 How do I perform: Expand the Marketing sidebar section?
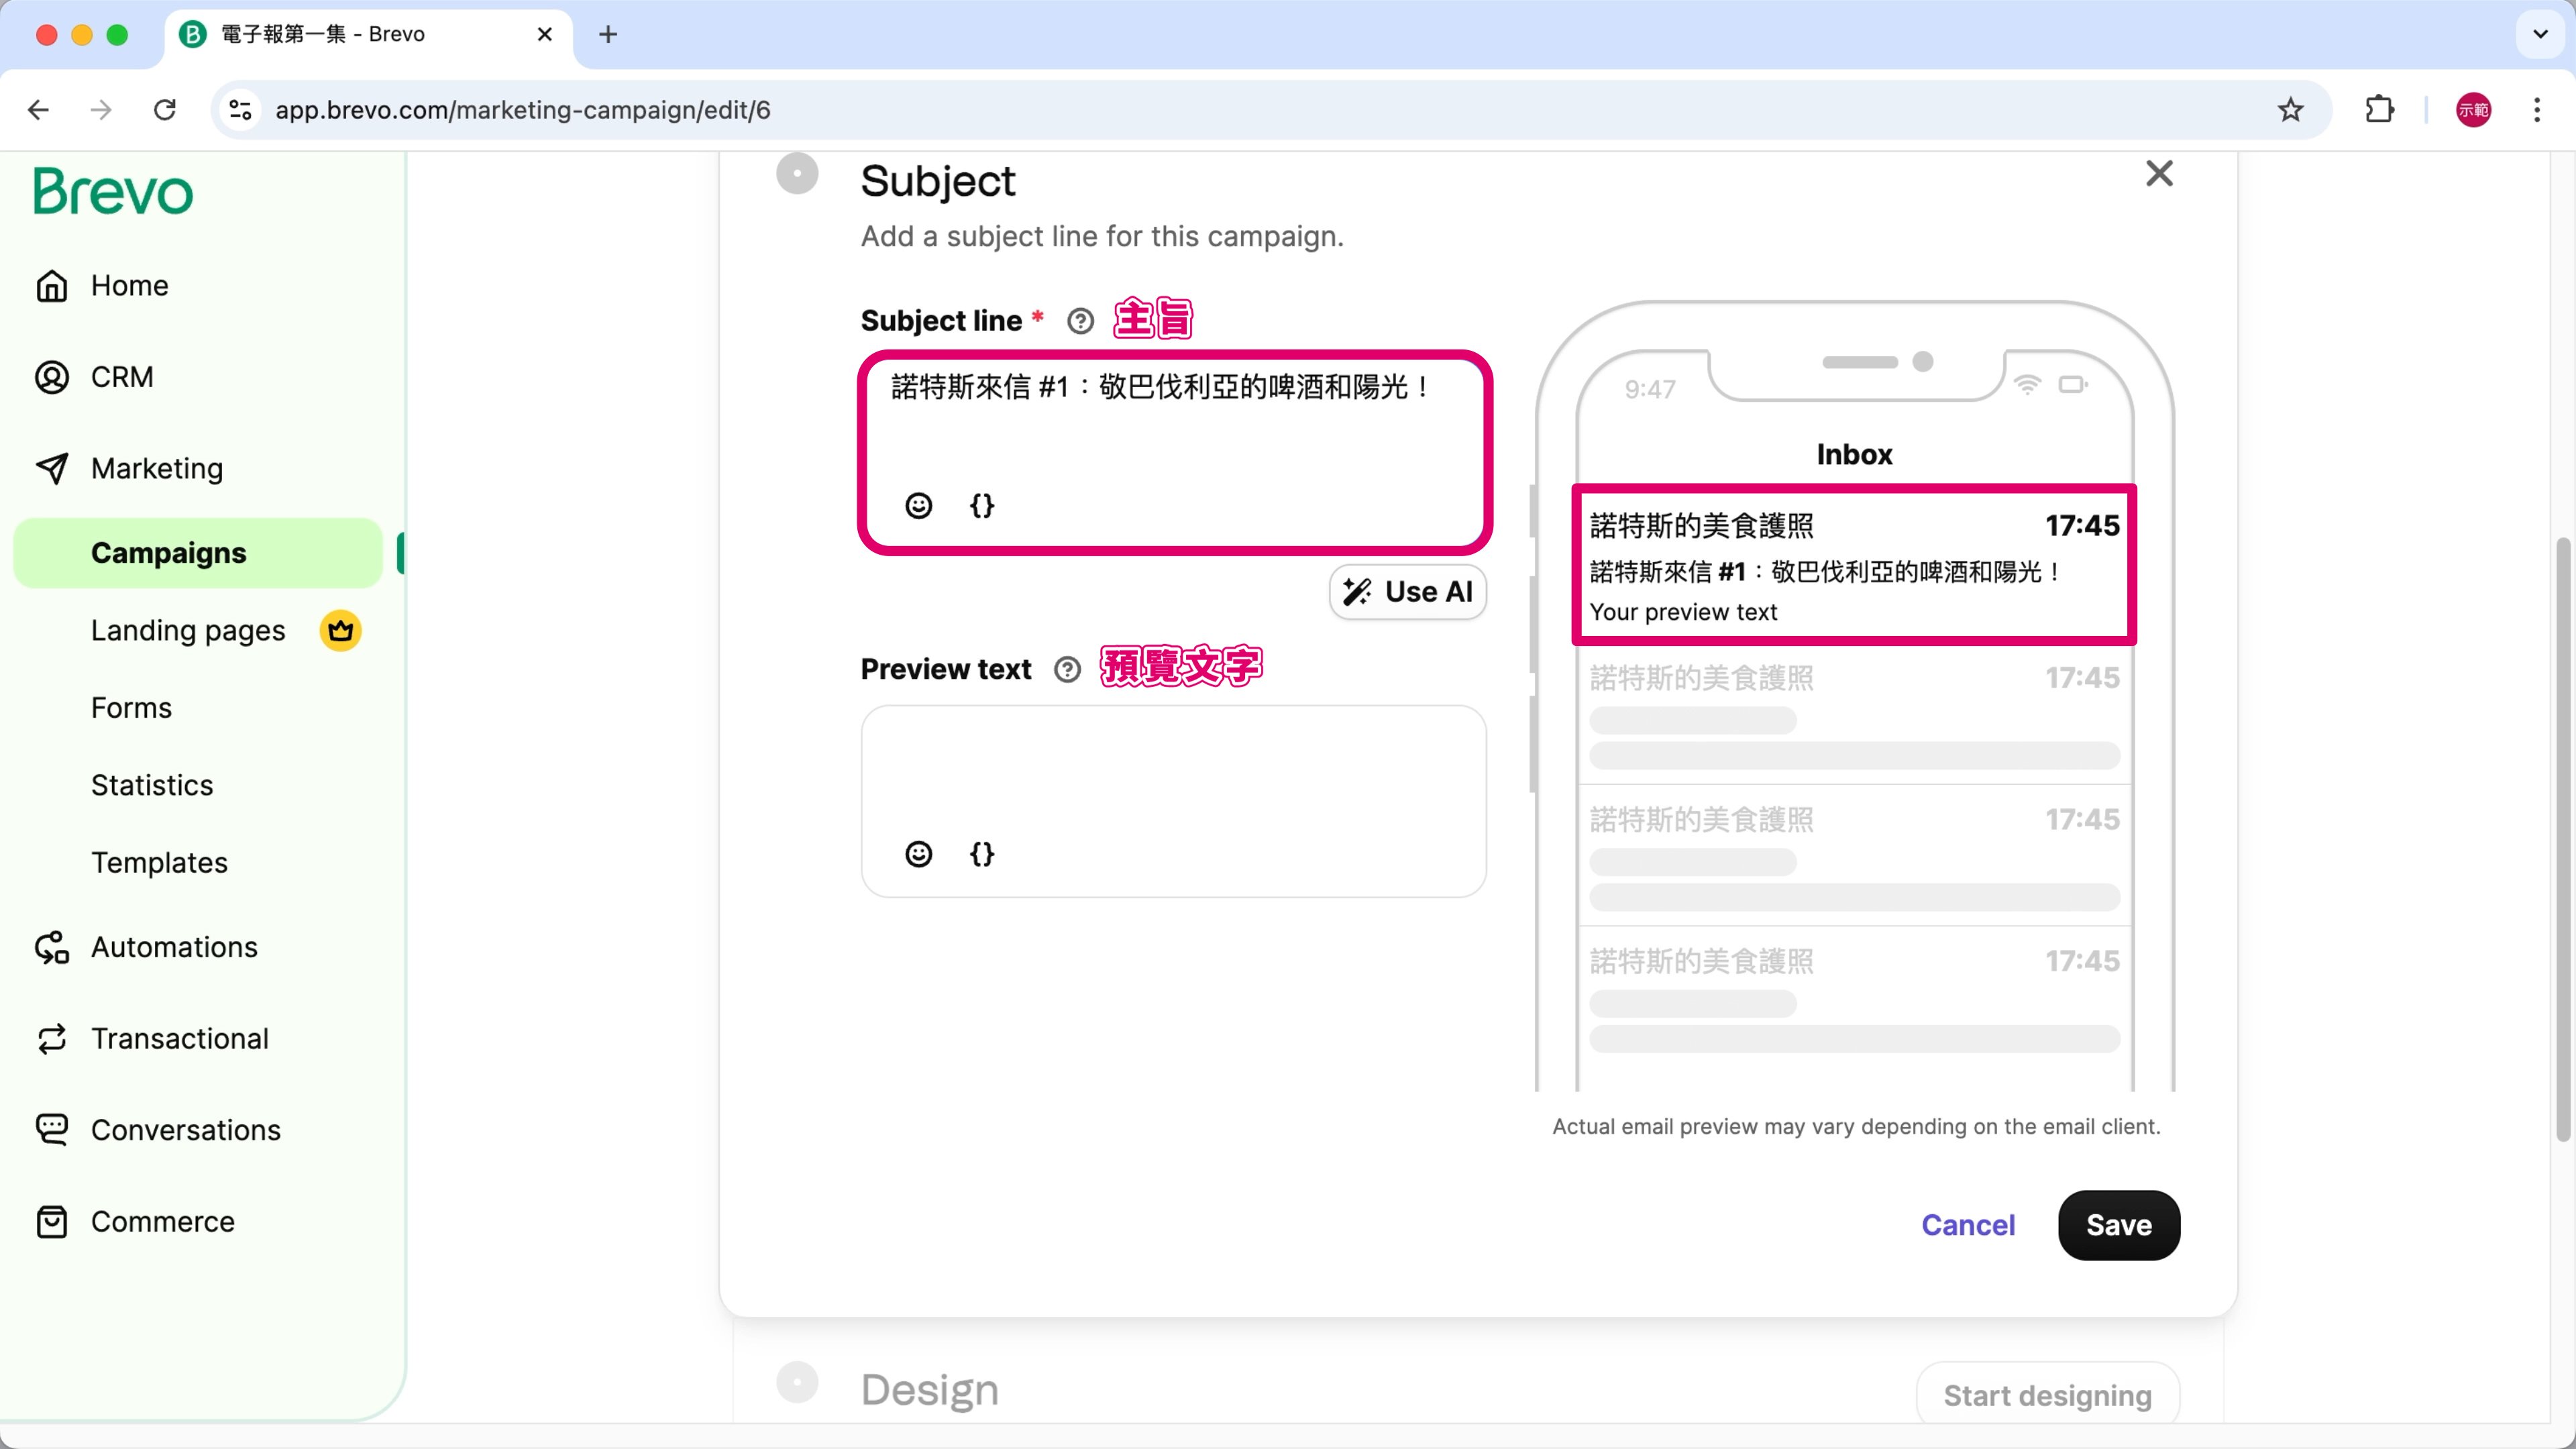coord(157,468)
